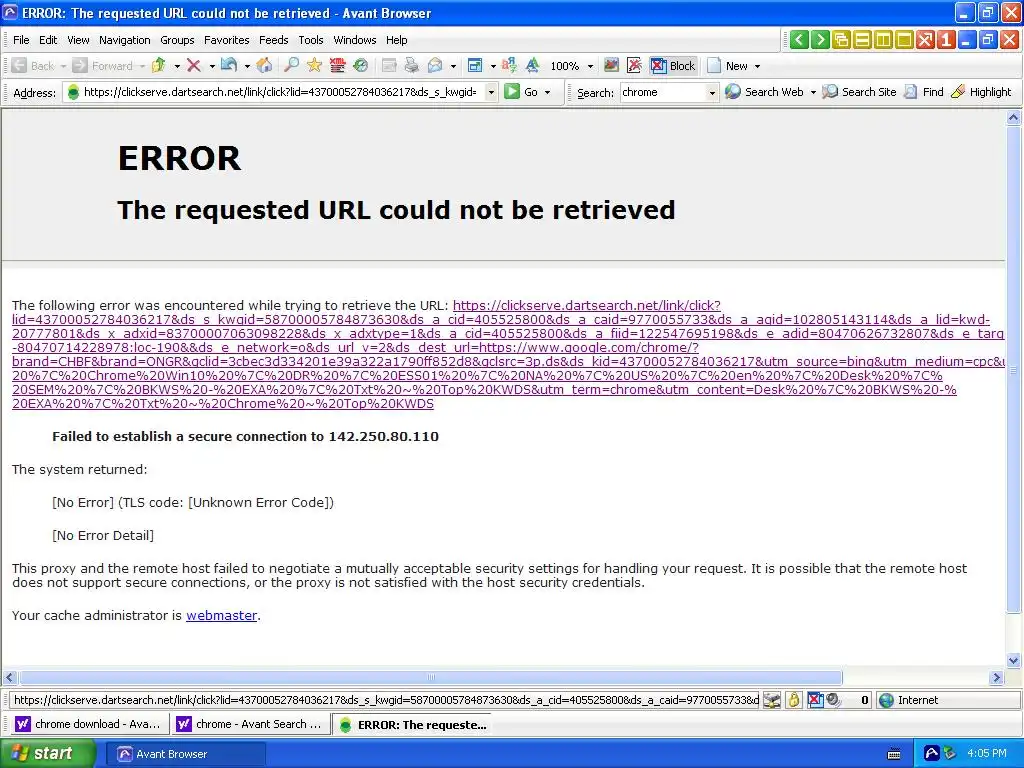Open the File menu
This screenshot has width=1024, height=768.
(21, 40)
